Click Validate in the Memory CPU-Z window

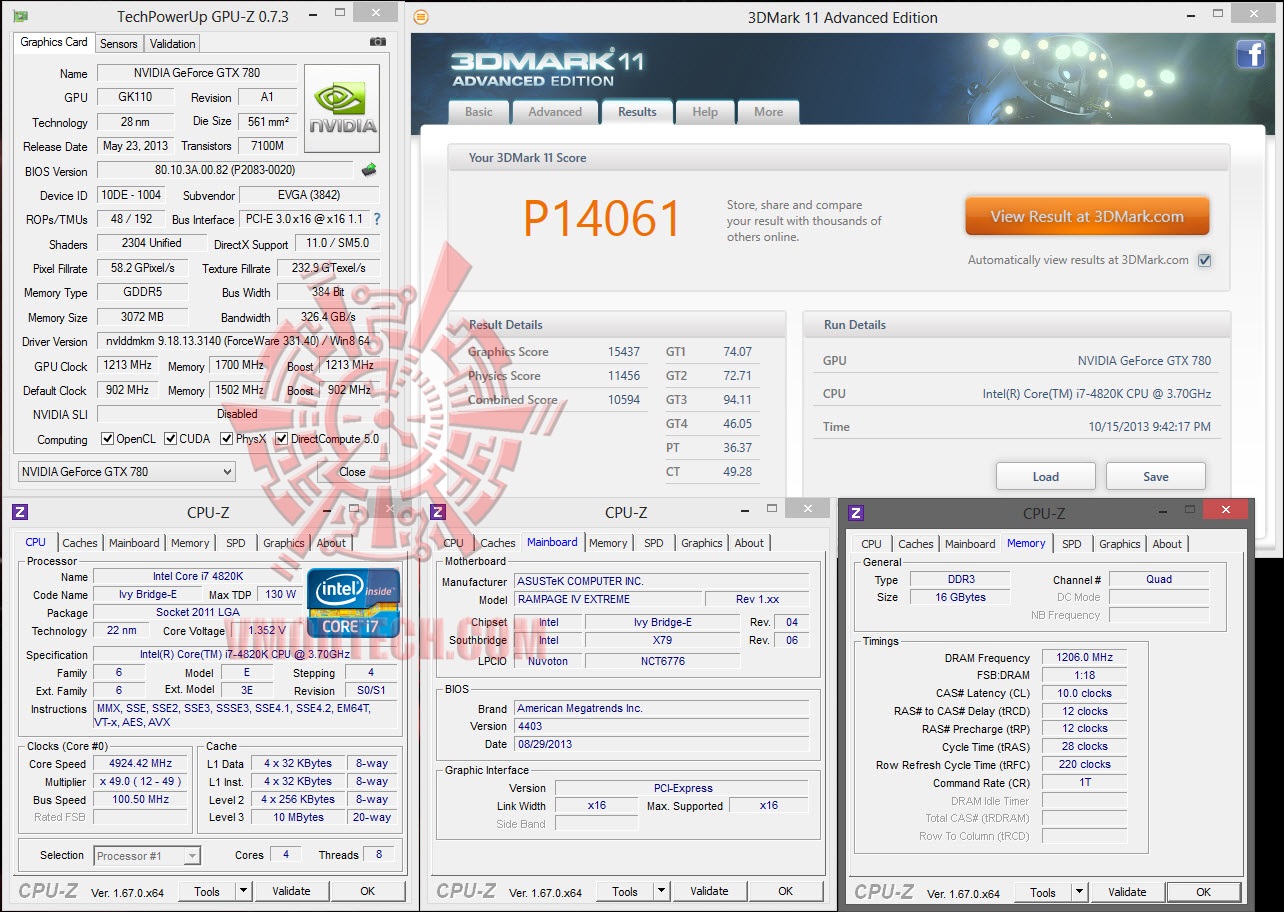pos(1127,892)
